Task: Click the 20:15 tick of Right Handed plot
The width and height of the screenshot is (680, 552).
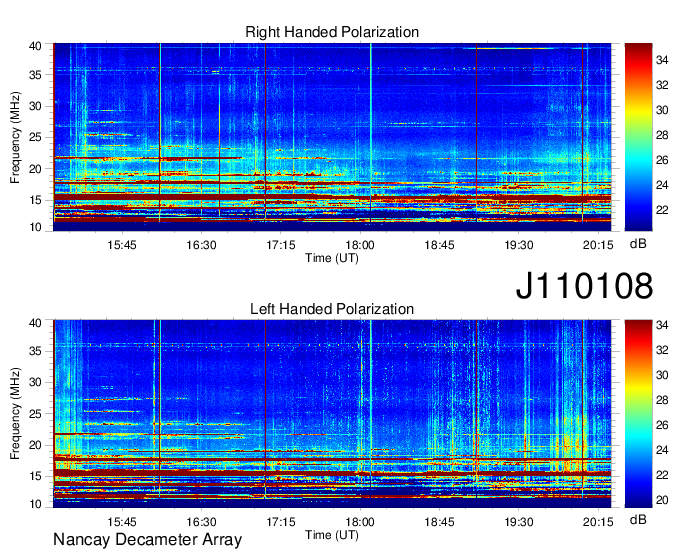Action: pyautogui.click(x=598, y=245)
